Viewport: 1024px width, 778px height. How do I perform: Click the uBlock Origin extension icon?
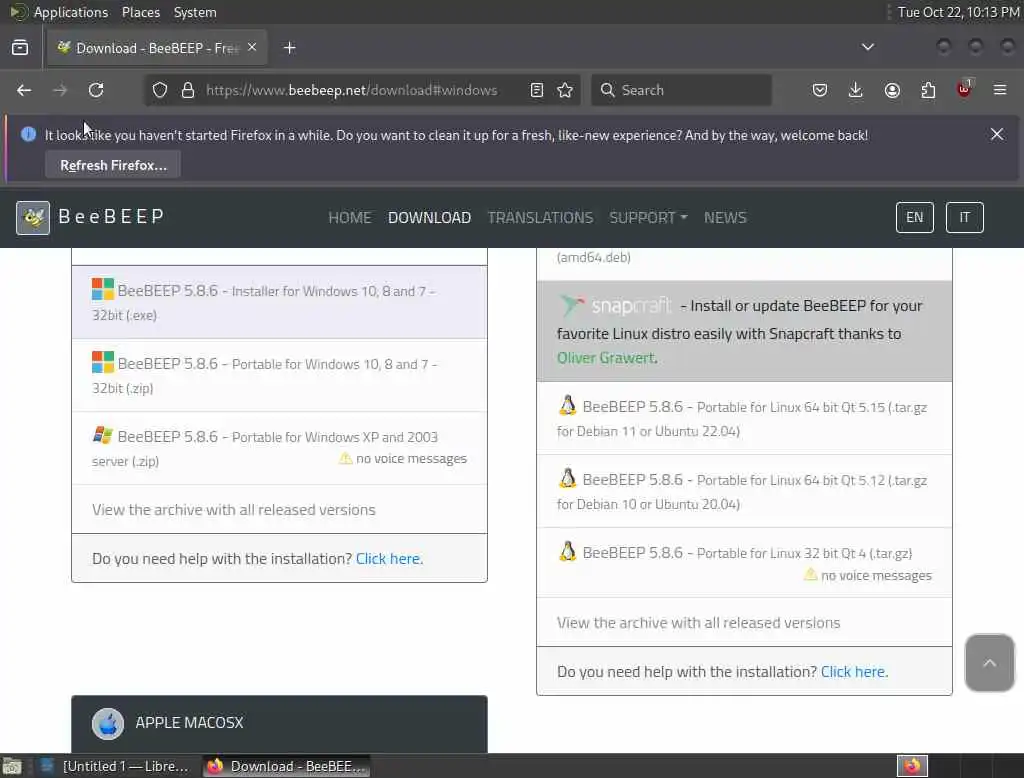965,89
